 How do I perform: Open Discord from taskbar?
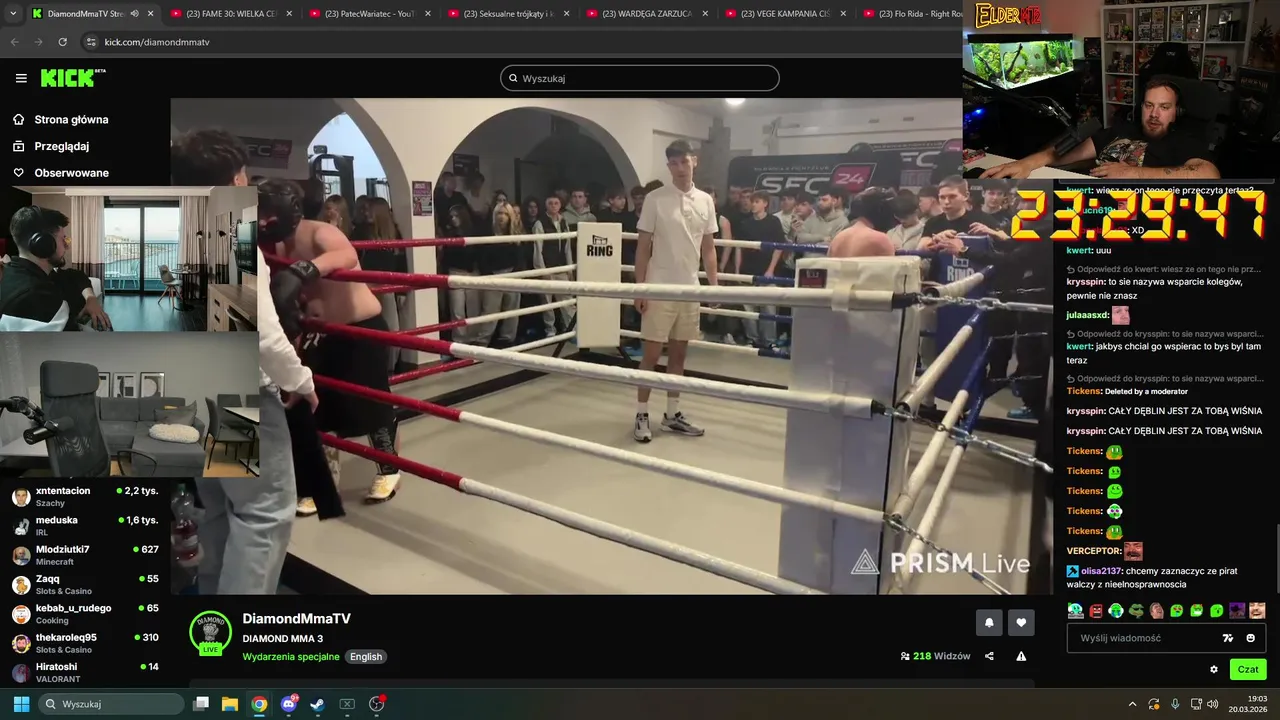[289, 704]
